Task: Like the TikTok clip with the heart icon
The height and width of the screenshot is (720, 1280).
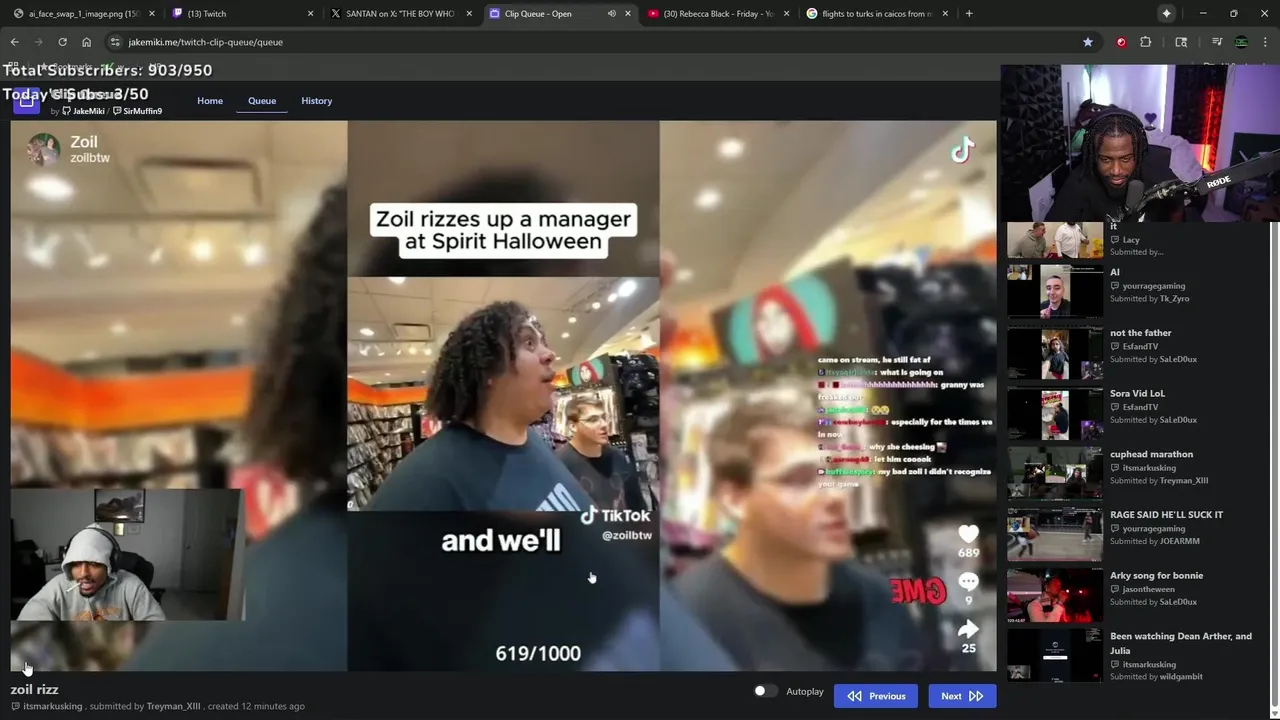Action: click(x=967, y=533)
